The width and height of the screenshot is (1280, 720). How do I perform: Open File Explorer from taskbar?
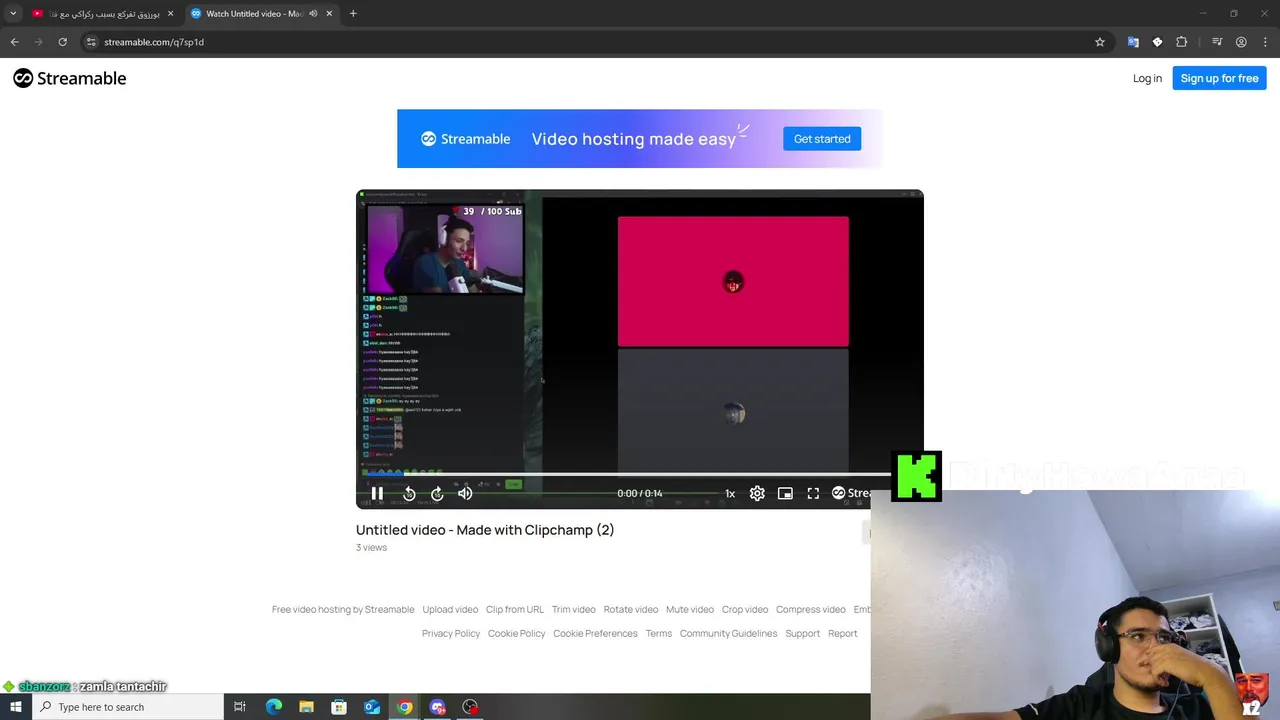[306, 707]
